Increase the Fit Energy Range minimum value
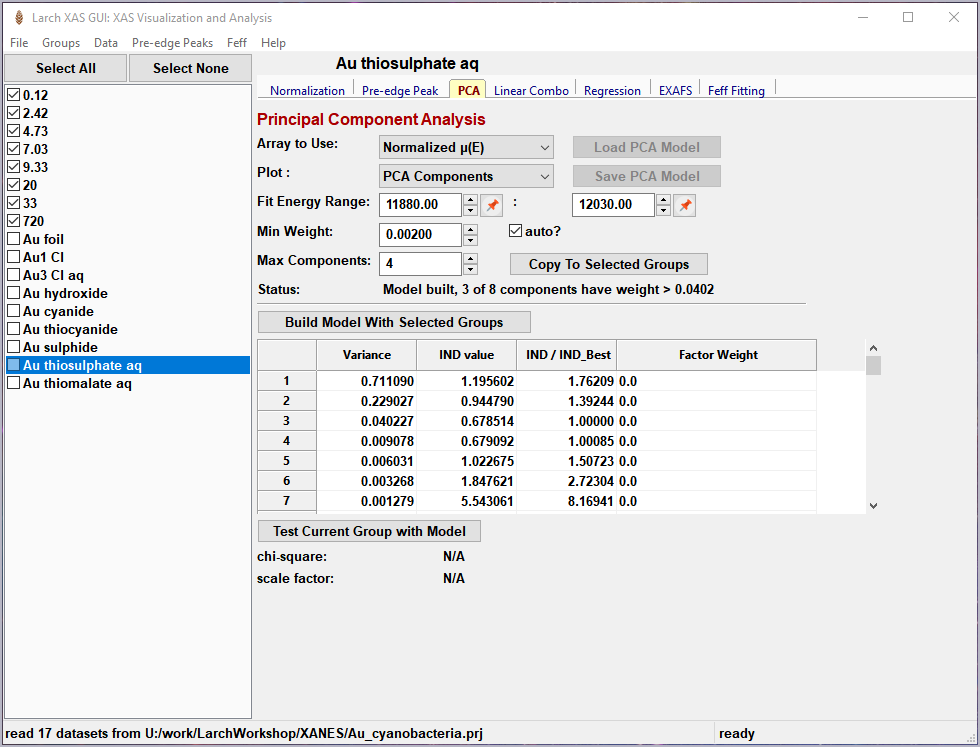 tap(470, 199)
